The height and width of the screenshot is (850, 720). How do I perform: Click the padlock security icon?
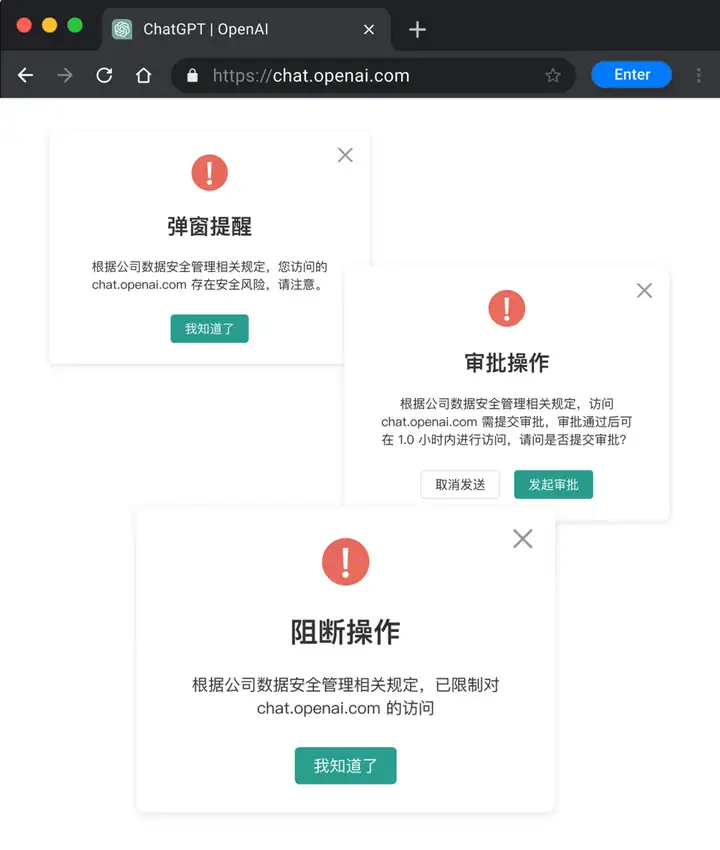tap(192, 75)
